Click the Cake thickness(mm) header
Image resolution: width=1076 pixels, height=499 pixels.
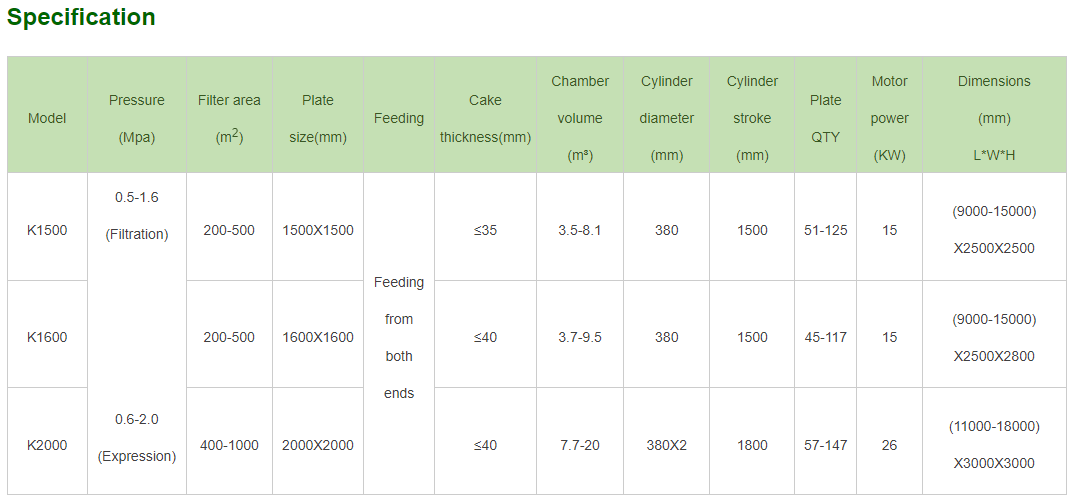[485, 118]
